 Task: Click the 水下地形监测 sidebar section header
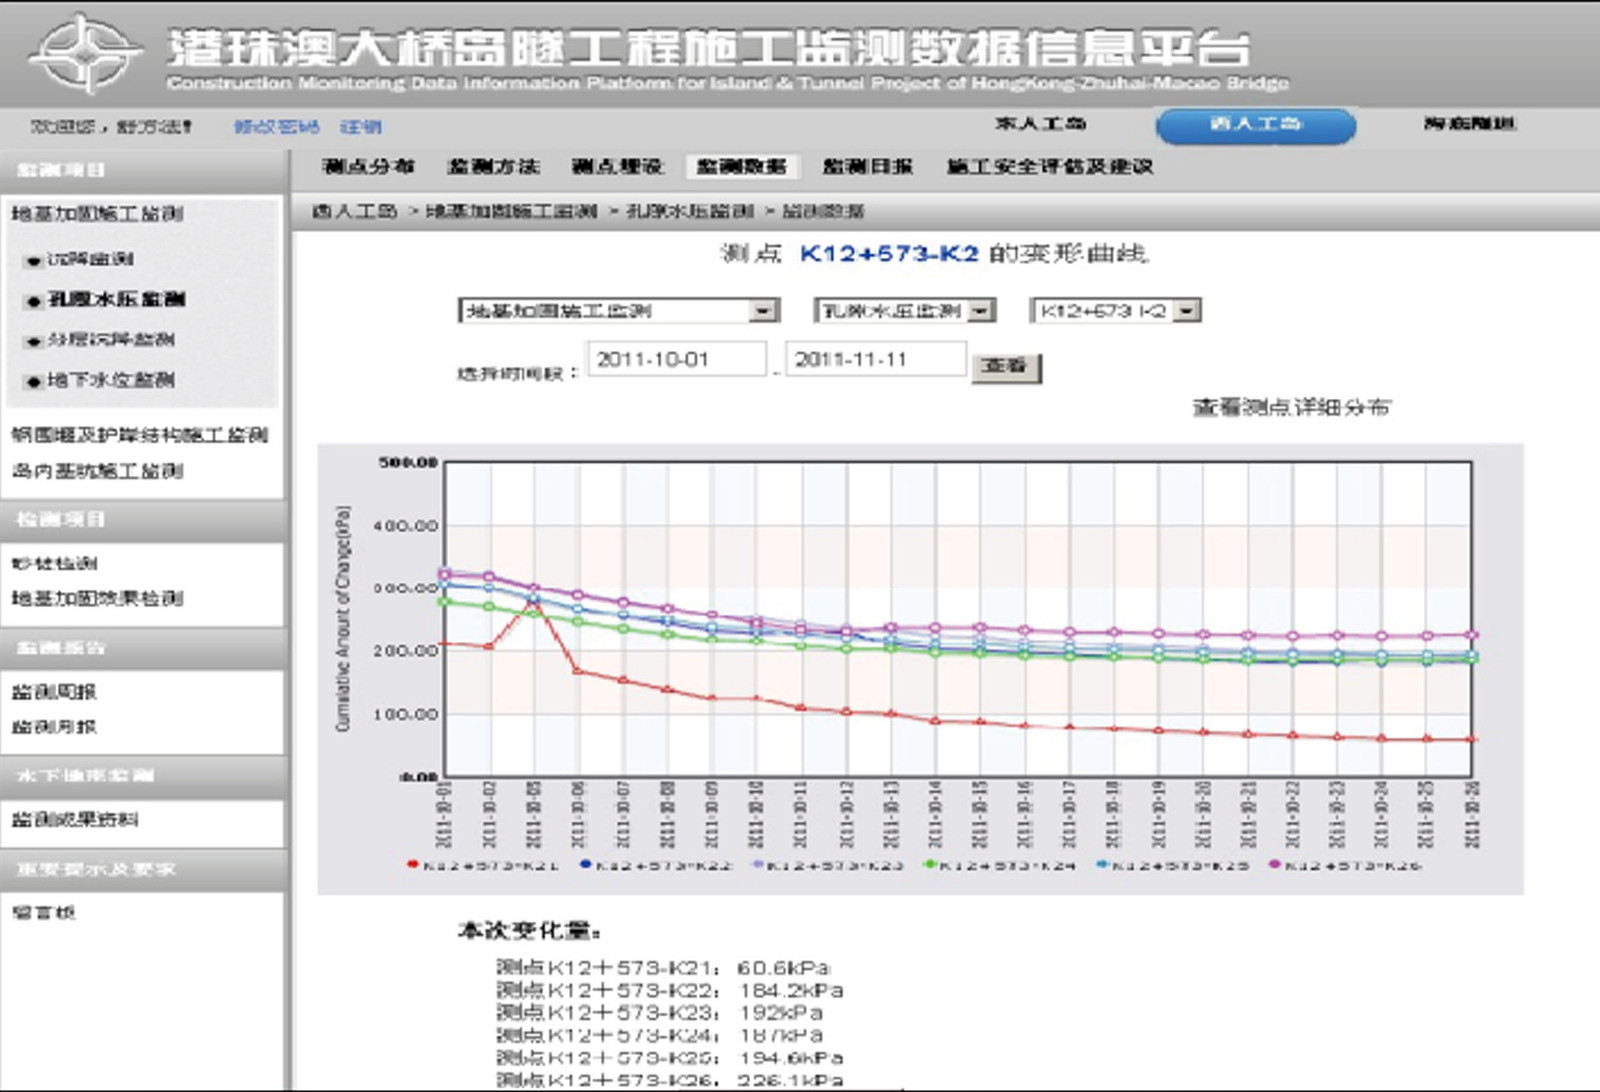pos(142,776)
